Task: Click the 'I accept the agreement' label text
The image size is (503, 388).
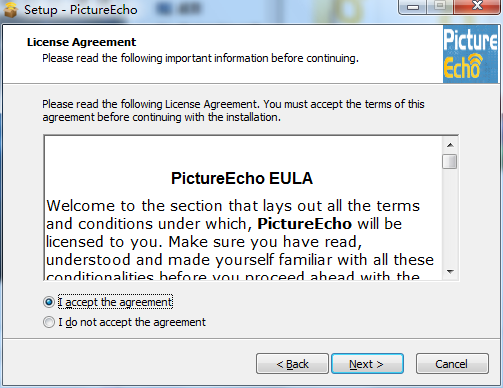Action: pos(115,302)
